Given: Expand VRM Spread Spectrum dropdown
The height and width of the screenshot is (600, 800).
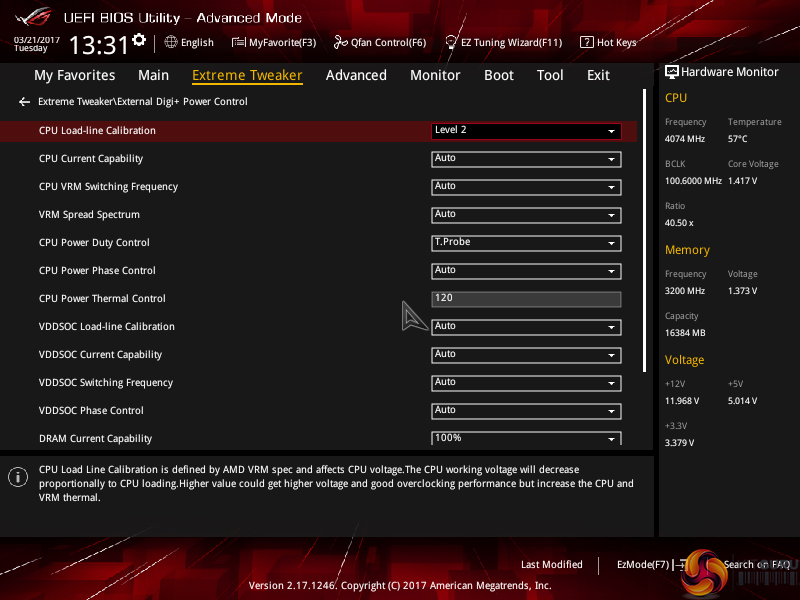Looking at the screenshot, I should click(526, 215).
